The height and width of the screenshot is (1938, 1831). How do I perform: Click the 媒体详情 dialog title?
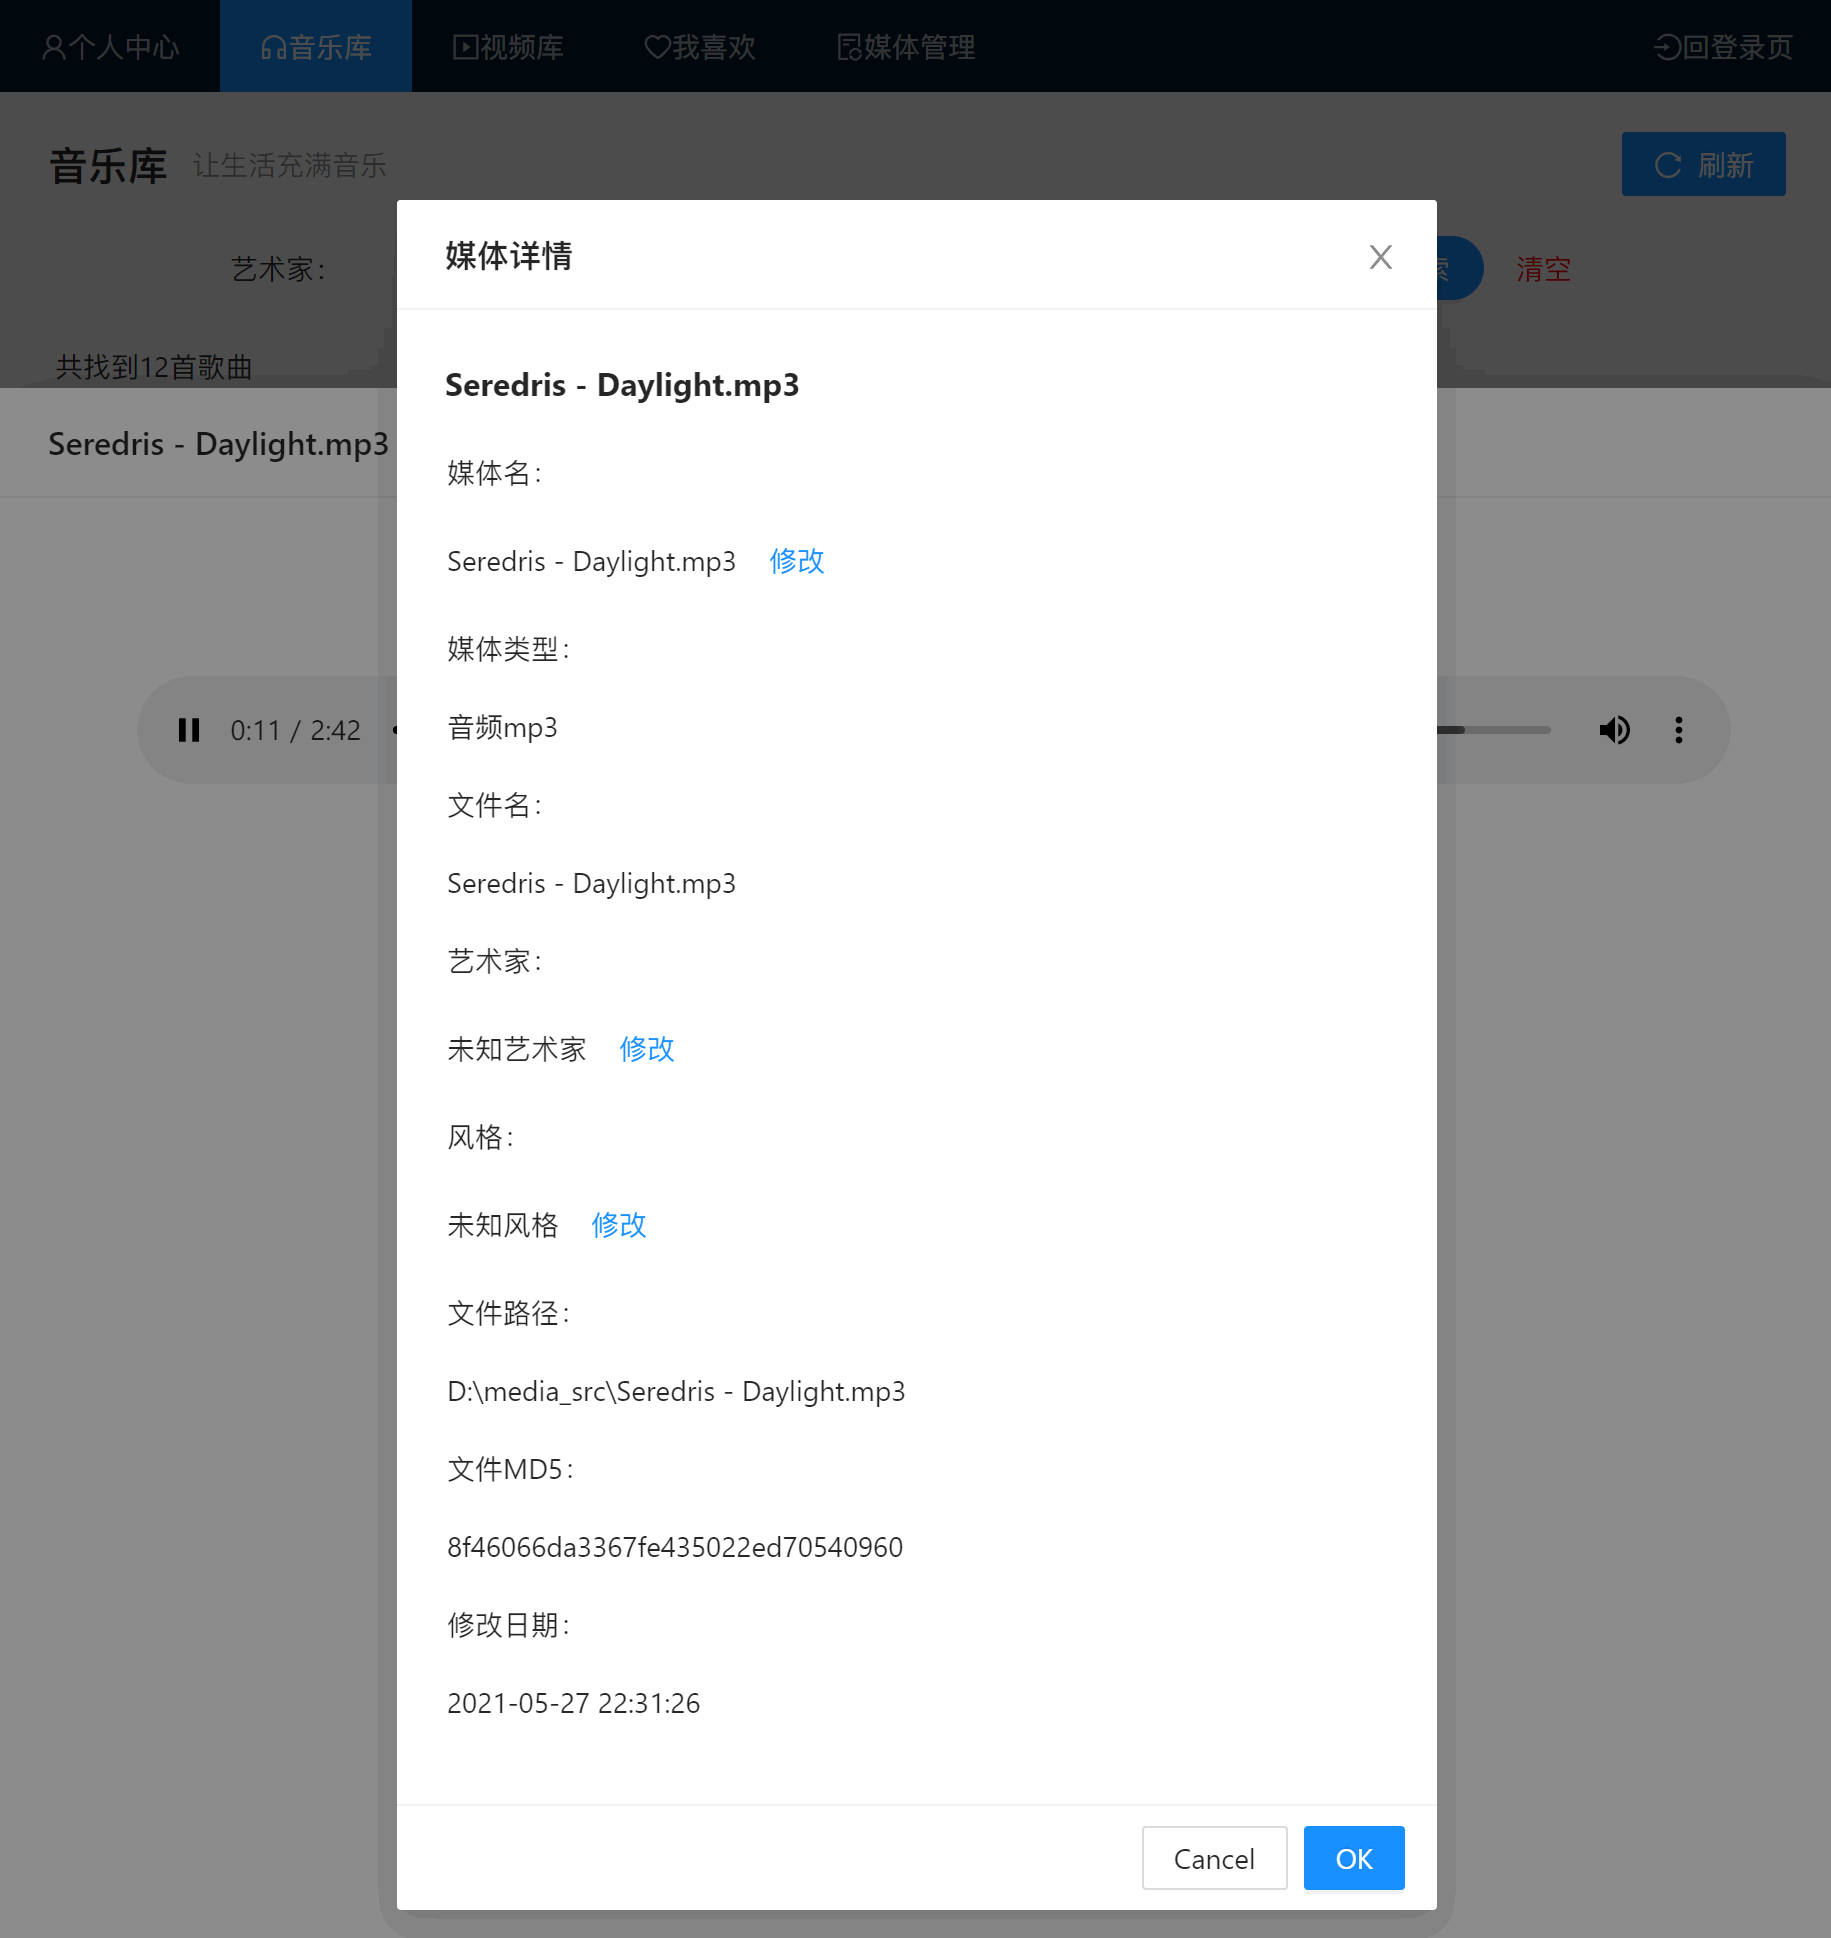[509, 256]
